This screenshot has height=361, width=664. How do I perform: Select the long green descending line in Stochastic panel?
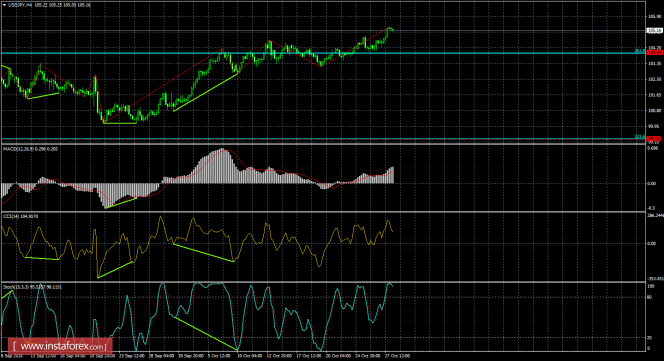(x=206, y=333)
